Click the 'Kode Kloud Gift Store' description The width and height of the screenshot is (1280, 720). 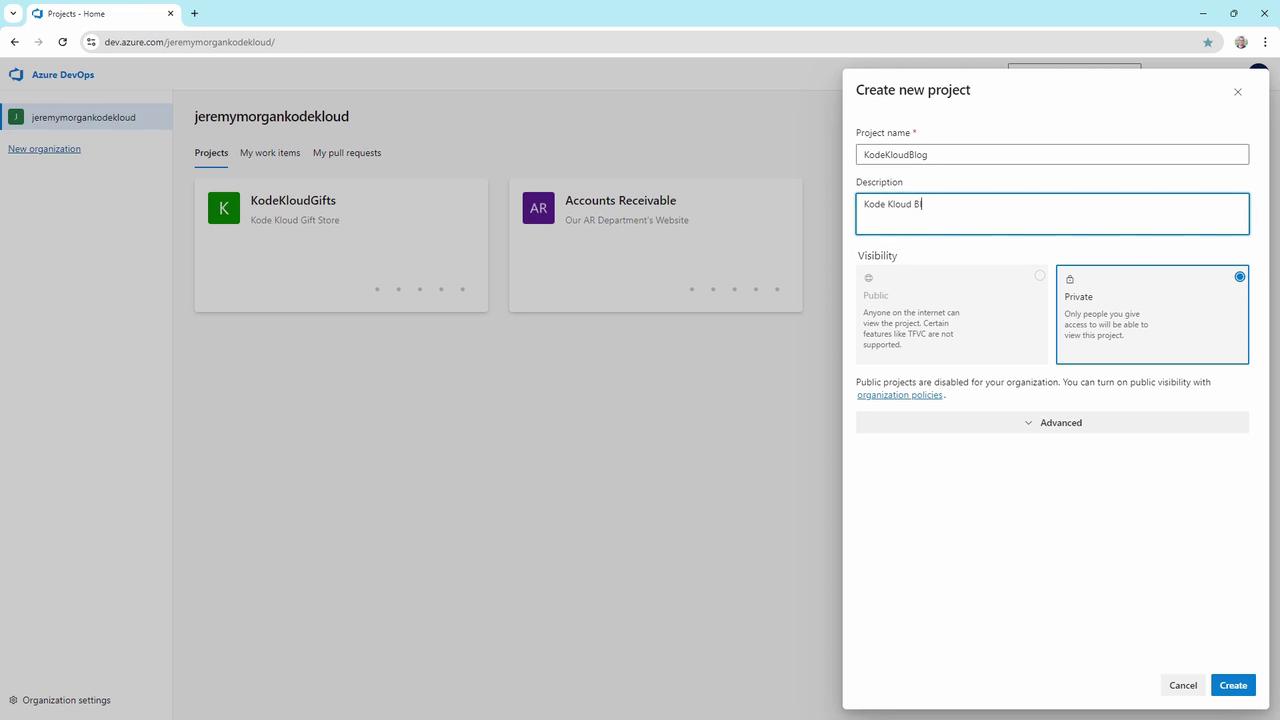pos(295,220)
